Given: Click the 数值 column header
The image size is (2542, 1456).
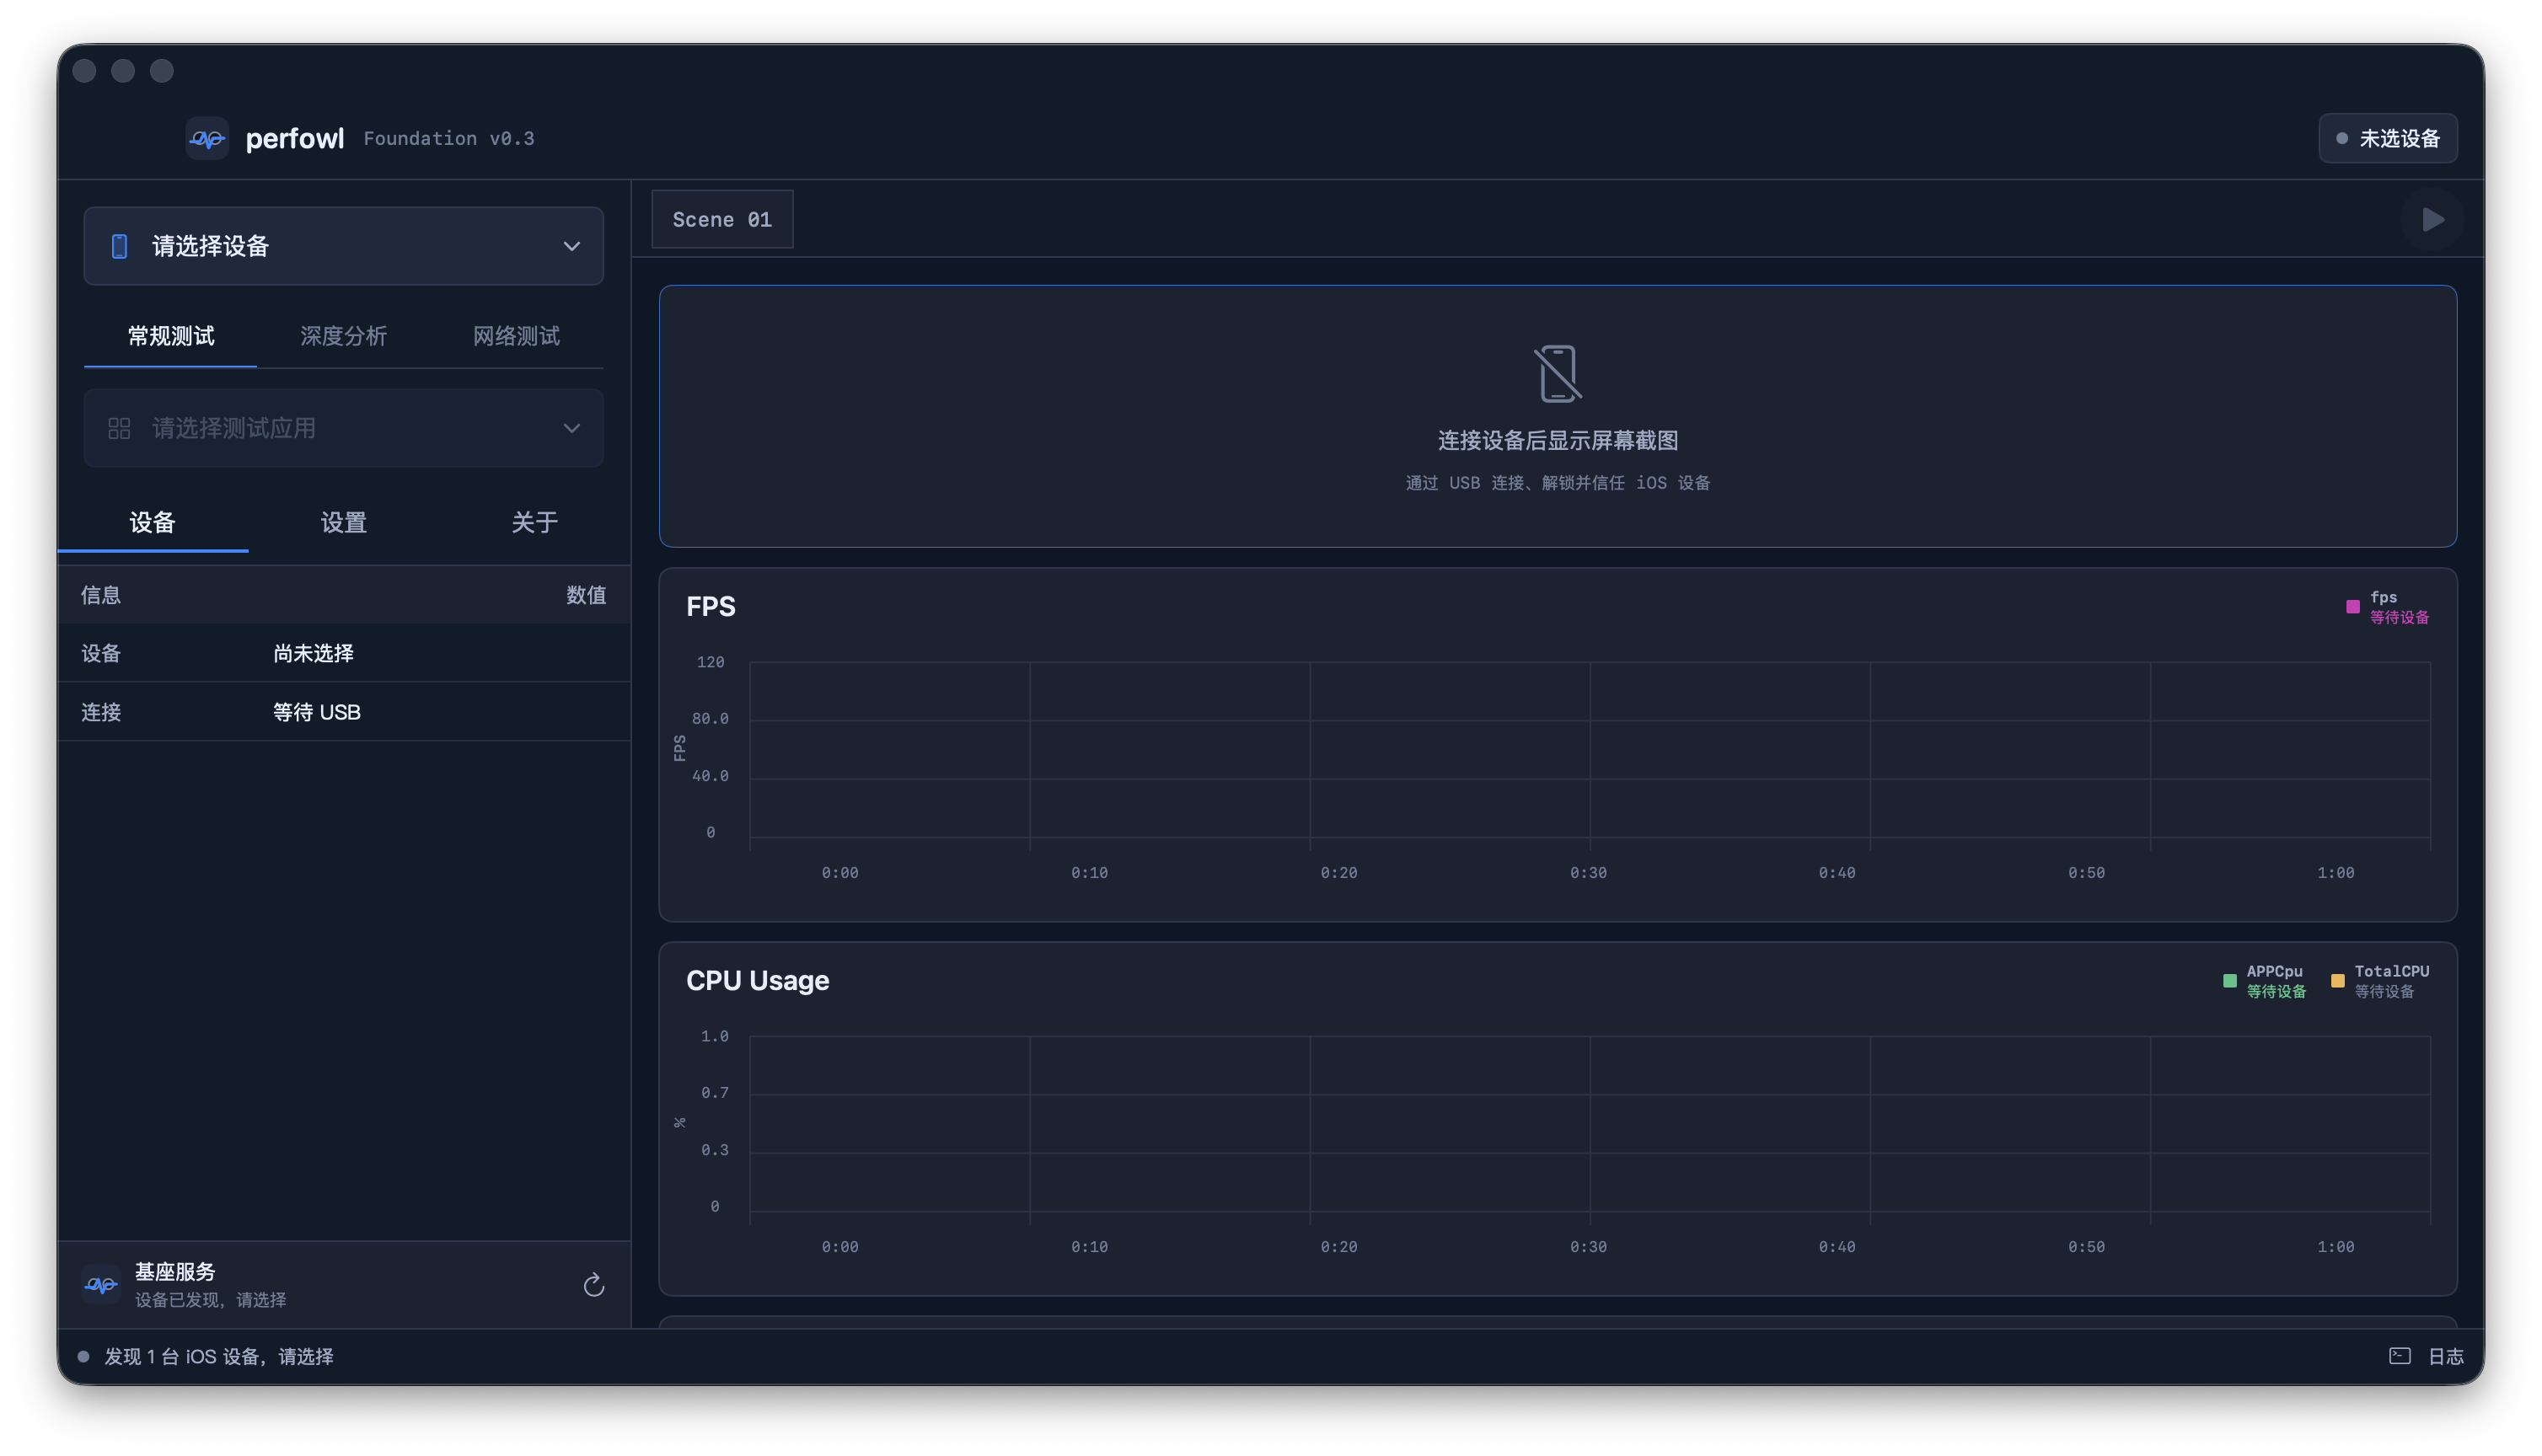Looking at the screenshot, I should click(586, 595).
